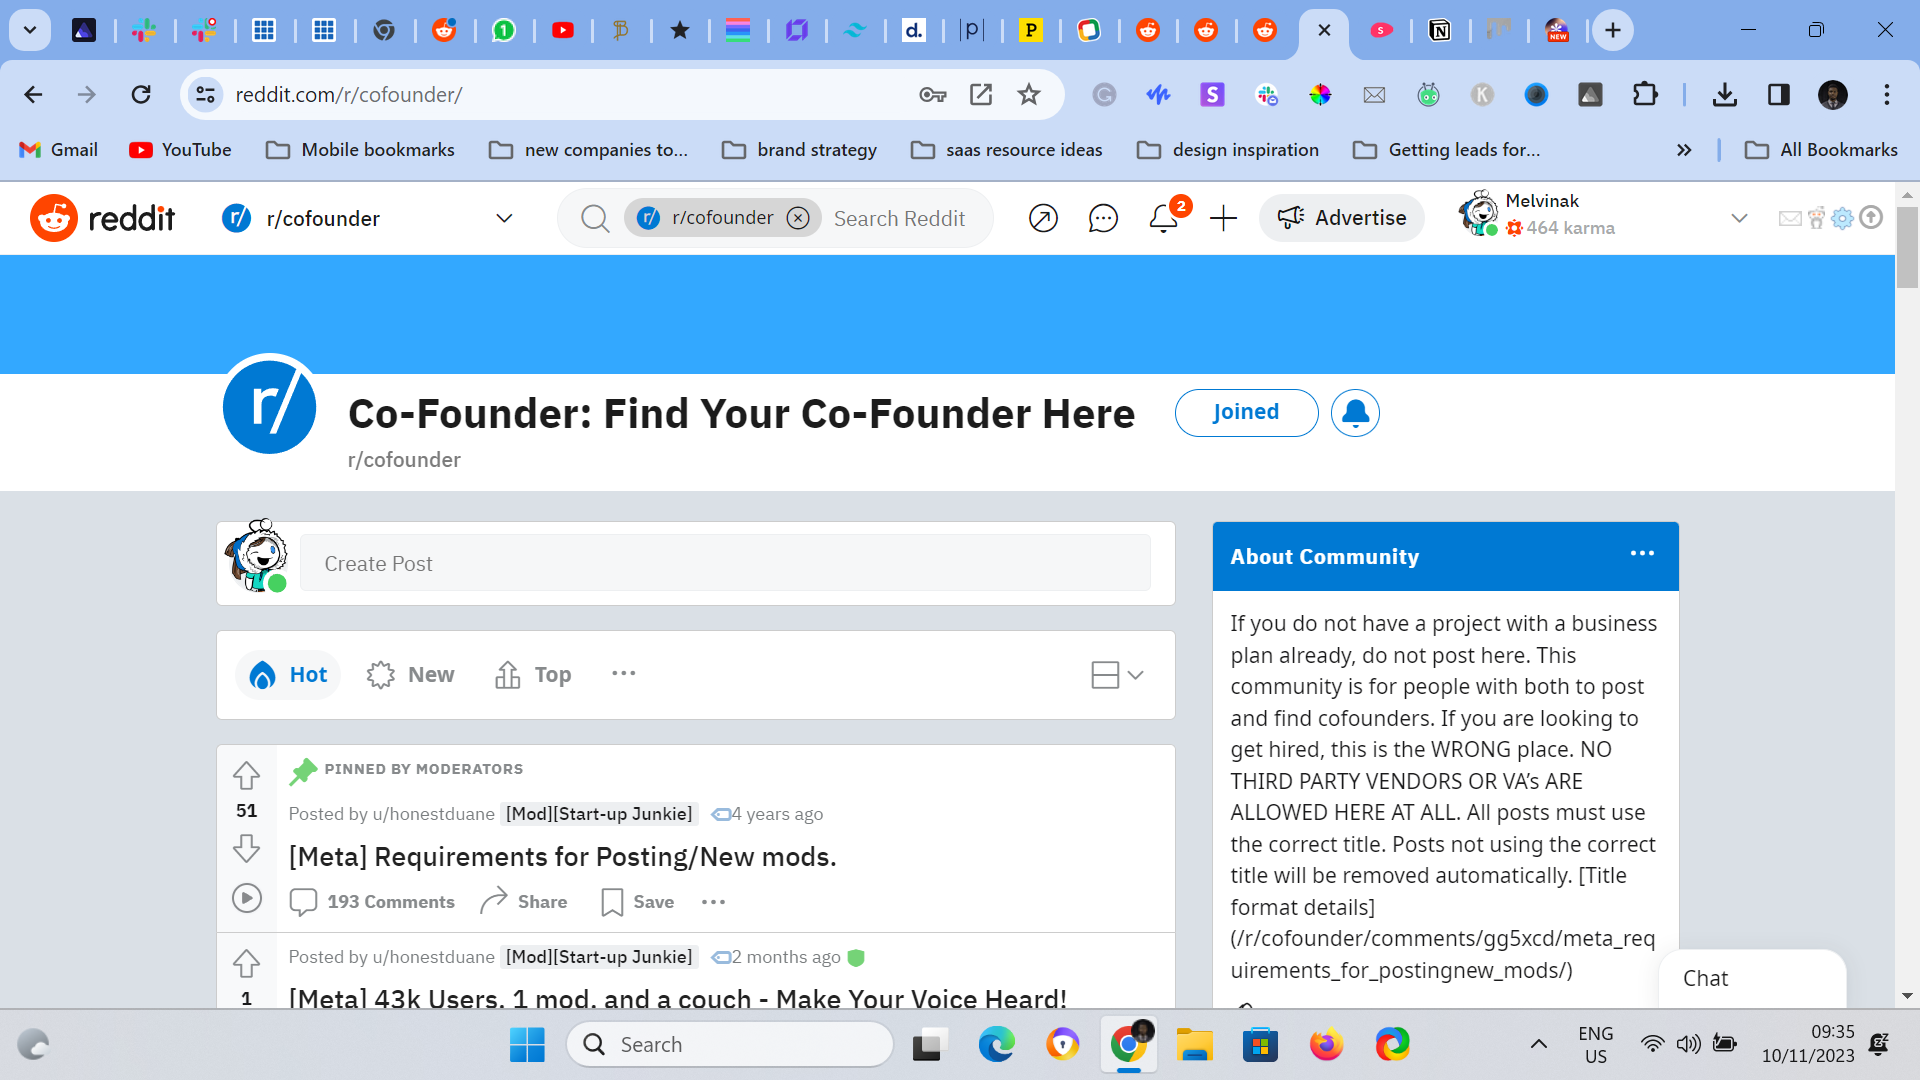The width and height of the screenshot is (1920, 1080).
Task: Click the Advertise button
Action: 1342,218
